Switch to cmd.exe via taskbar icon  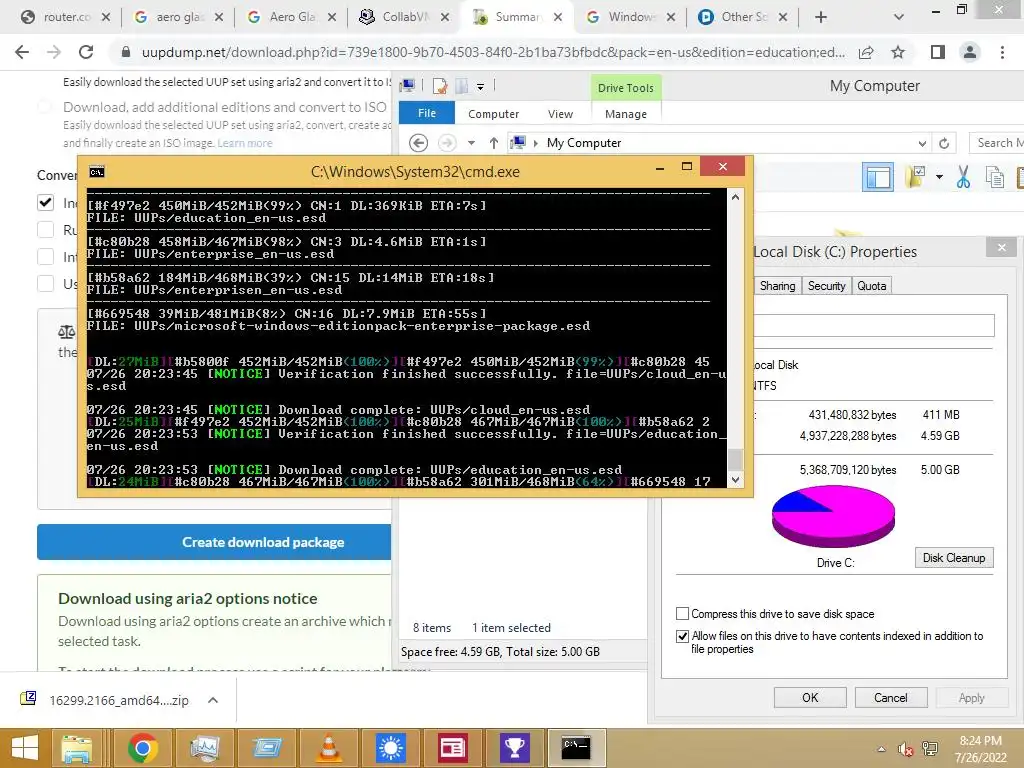[576, 748]
